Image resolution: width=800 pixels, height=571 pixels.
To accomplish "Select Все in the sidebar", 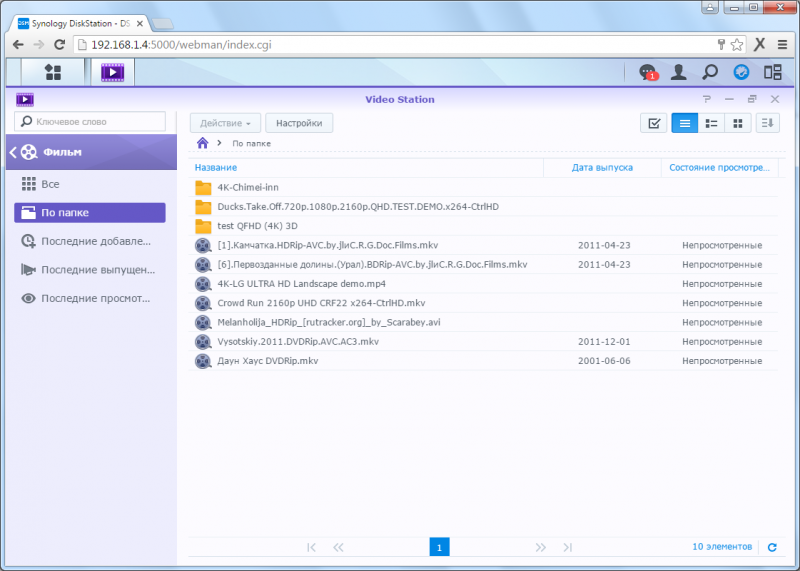I will click(x=90, y=184).
